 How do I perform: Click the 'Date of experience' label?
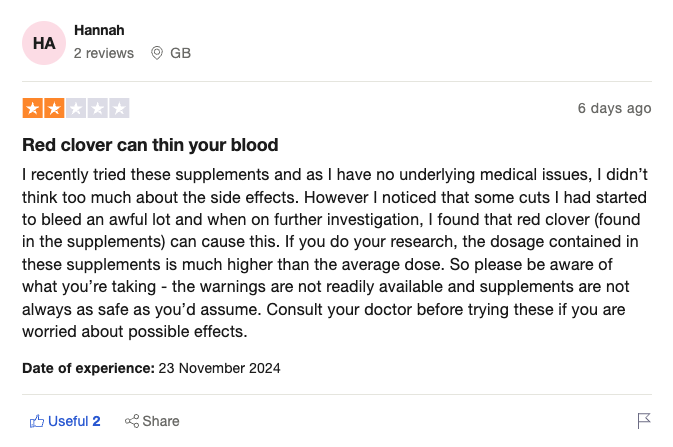tap(88, 368)
